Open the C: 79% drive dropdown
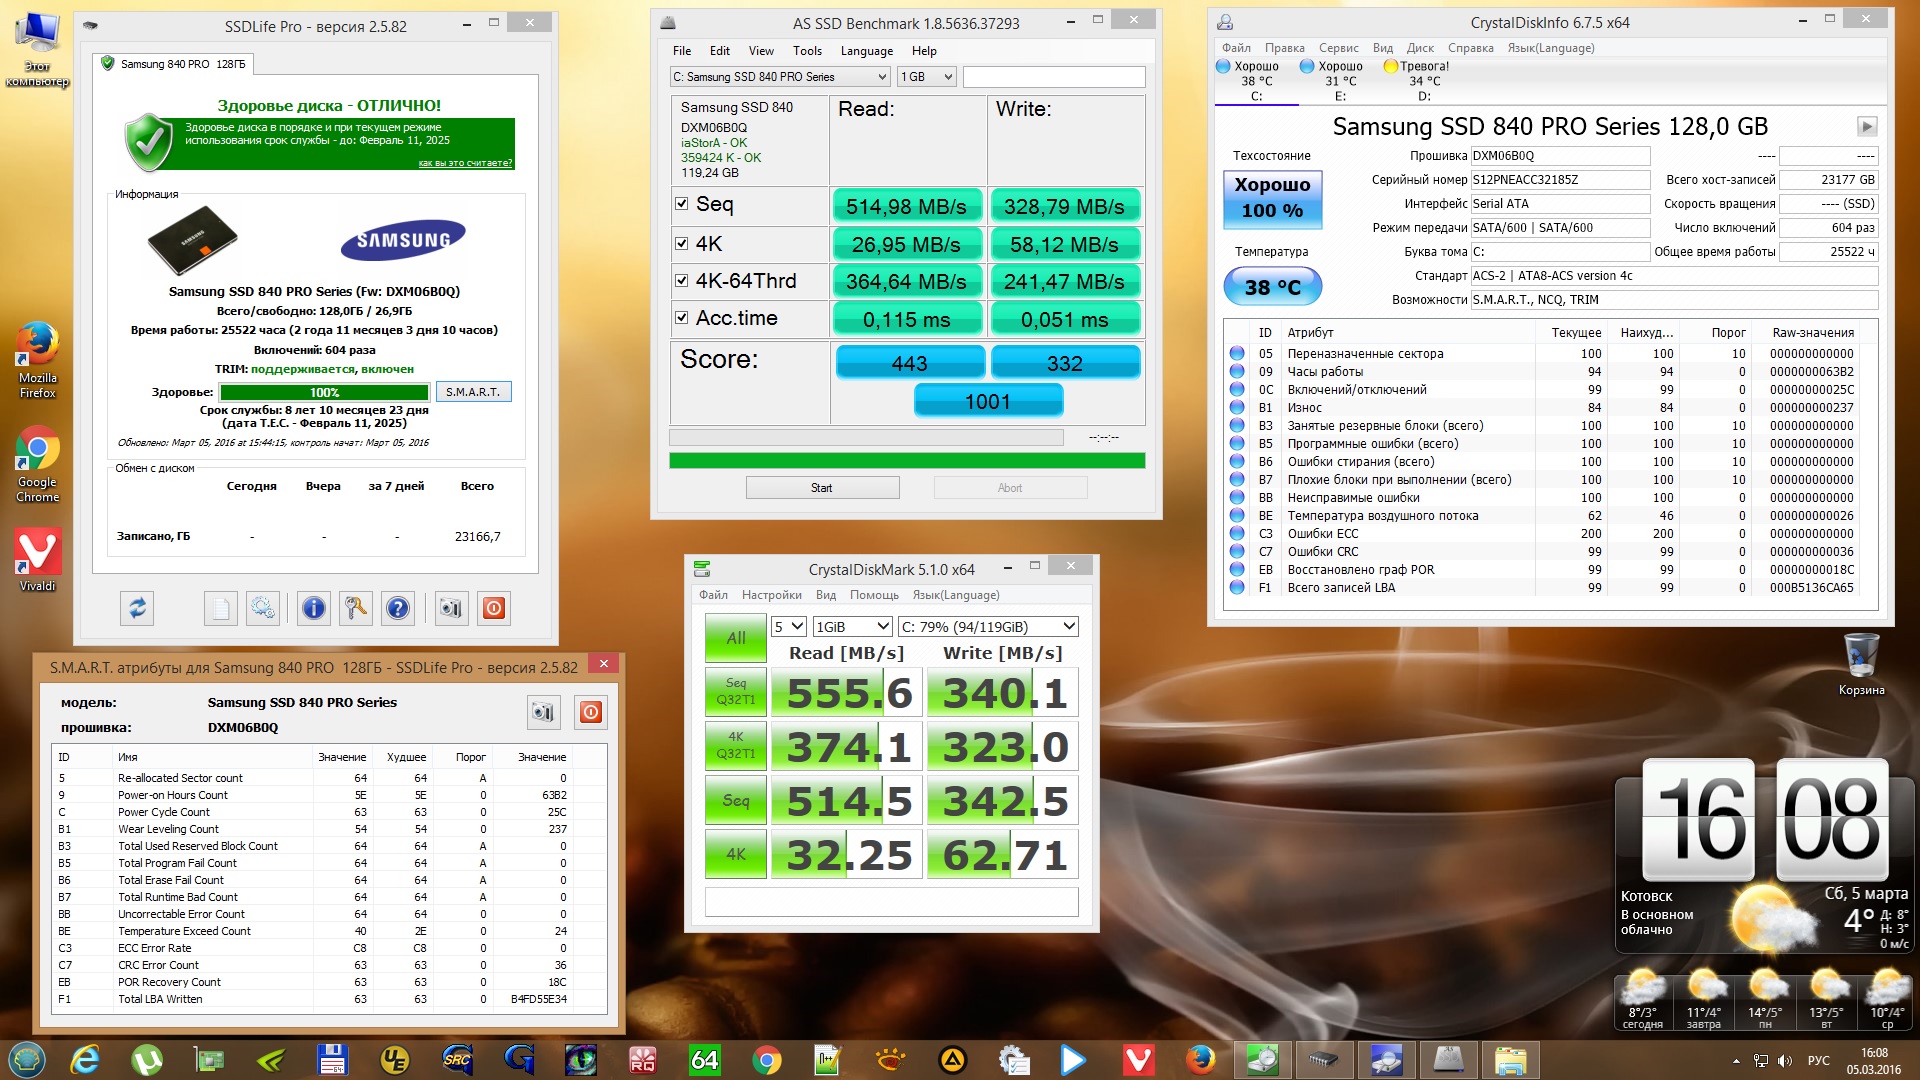This screenshot has height=1080, width=1920. click(x=988, y=627)
